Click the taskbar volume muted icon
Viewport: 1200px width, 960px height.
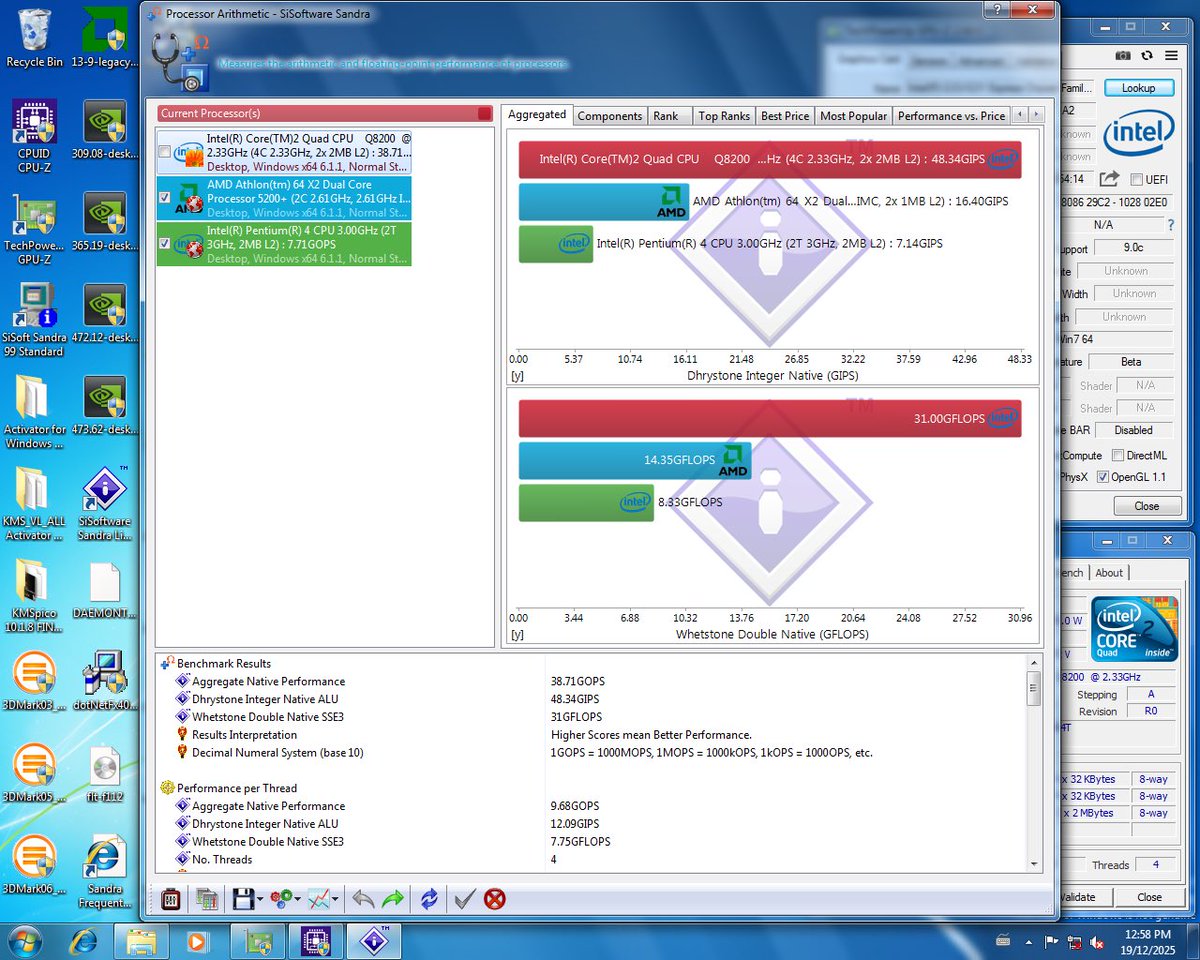point(1097,941)
